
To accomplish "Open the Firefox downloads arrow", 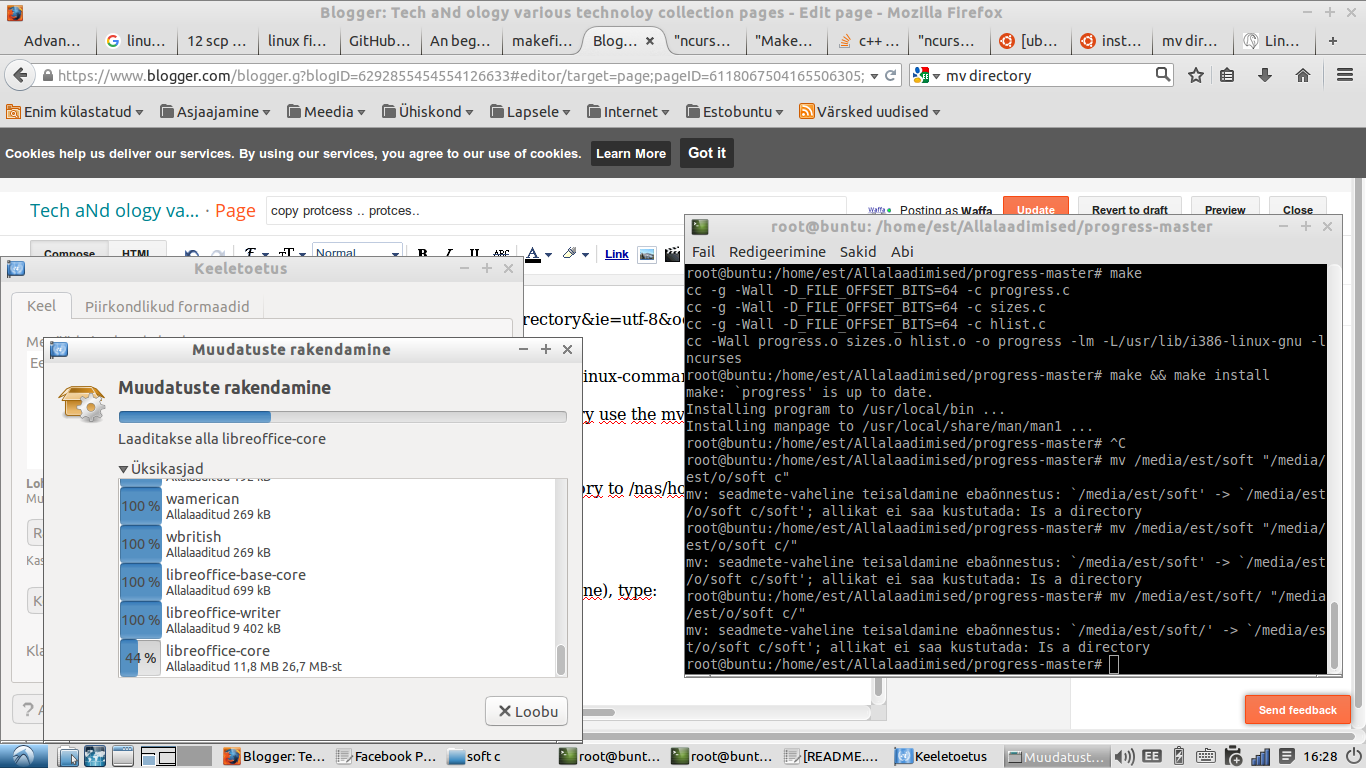I will (1265, 75).
